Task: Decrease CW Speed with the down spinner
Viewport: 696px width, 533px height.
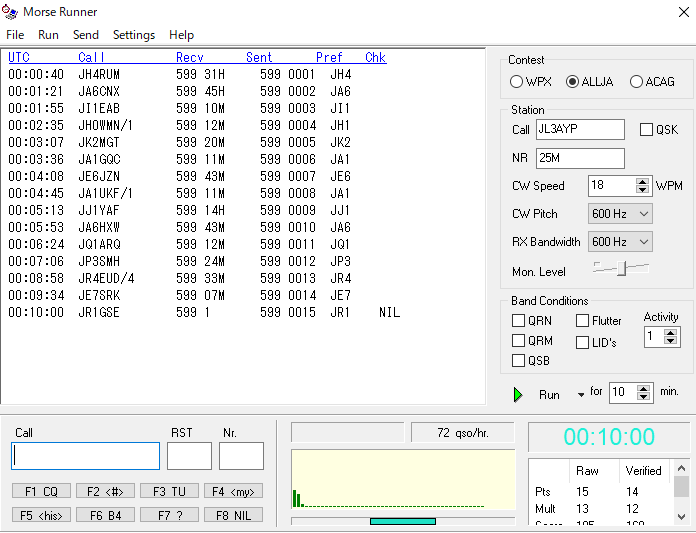Action: pos(642,190)
